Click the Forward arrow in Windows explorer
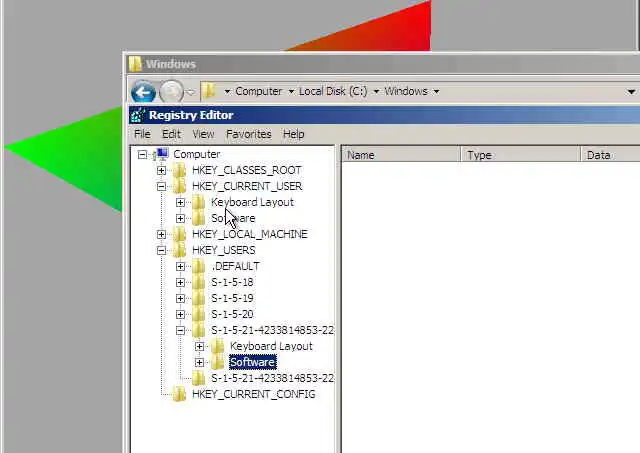This screenshot has height=453, width=640. click(171, 92)
